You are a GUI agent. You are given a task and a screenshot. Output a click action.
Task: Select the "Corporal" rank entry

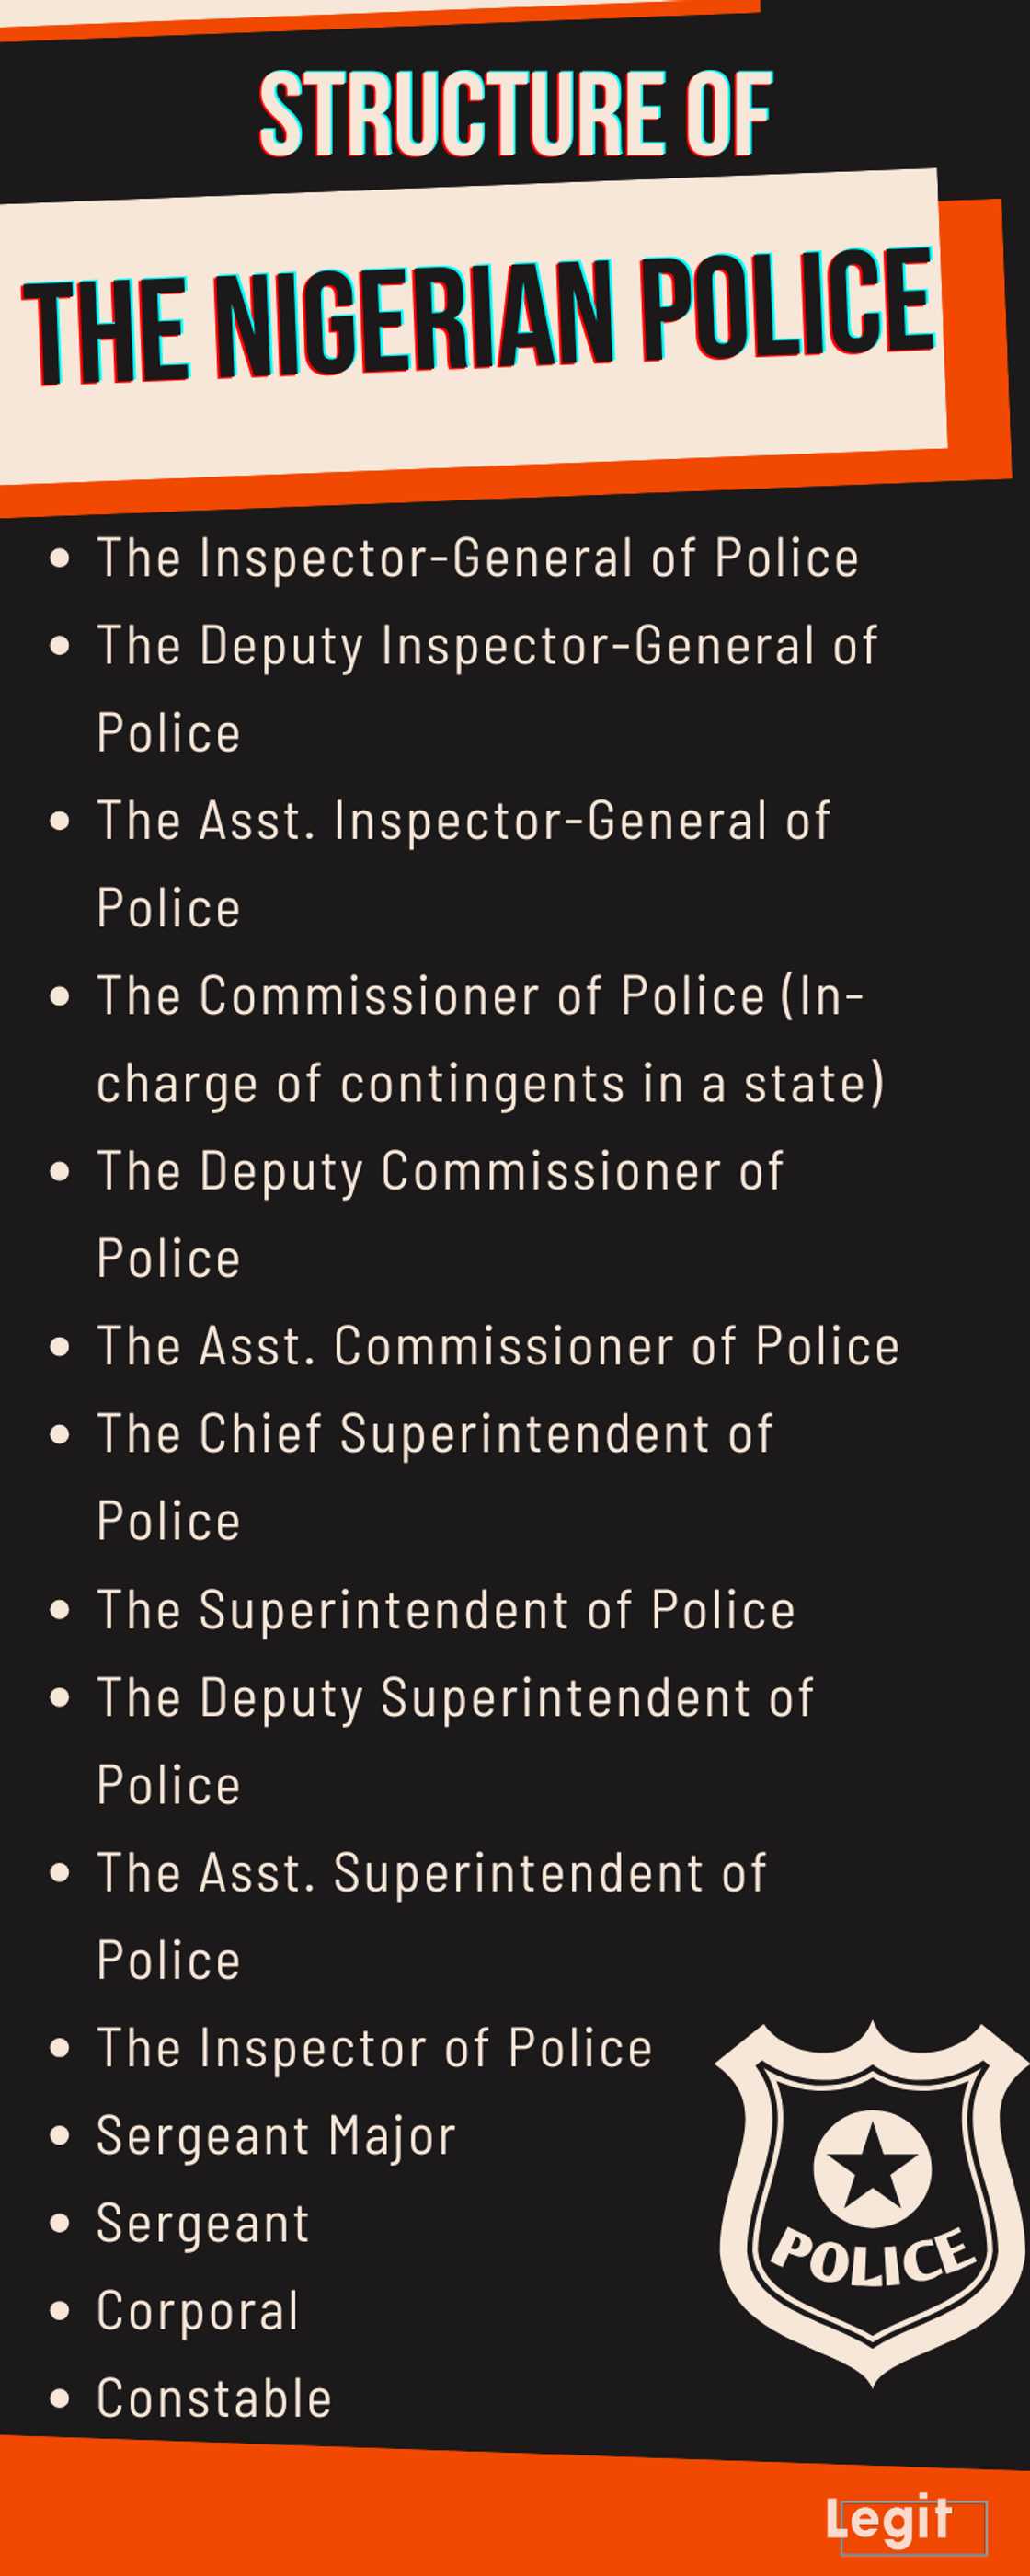click(198, 2312)
